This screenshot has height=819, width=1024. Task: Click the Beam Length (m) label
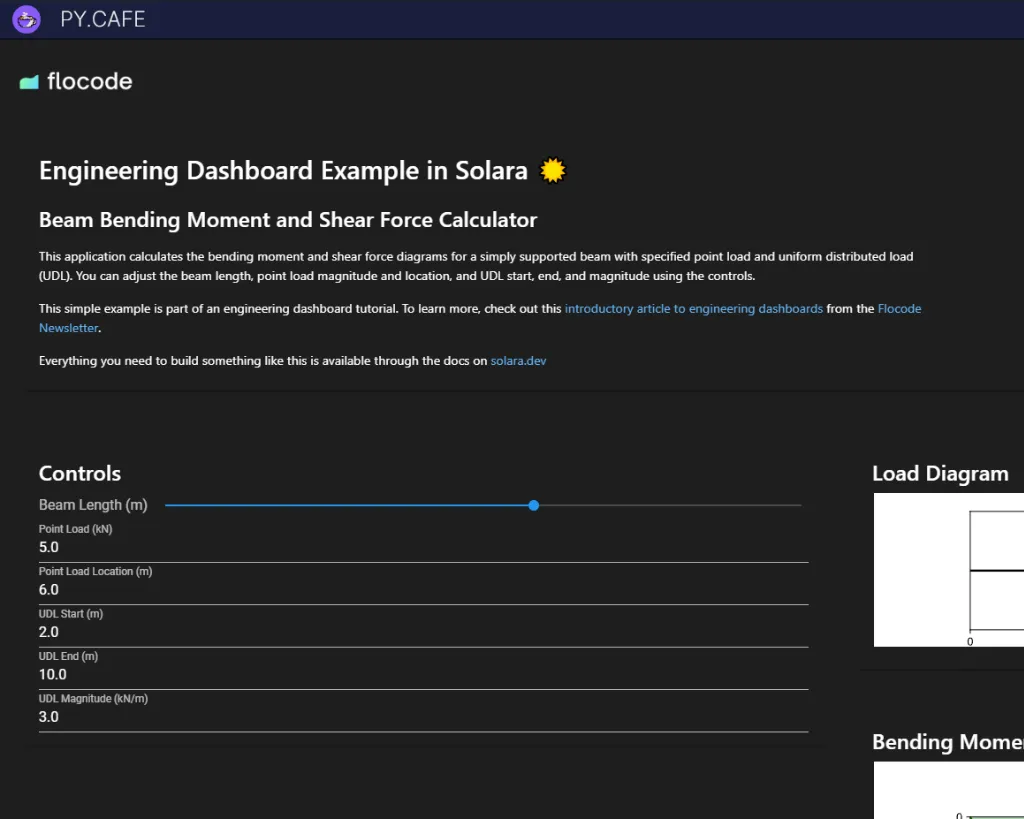pos(93,506)
